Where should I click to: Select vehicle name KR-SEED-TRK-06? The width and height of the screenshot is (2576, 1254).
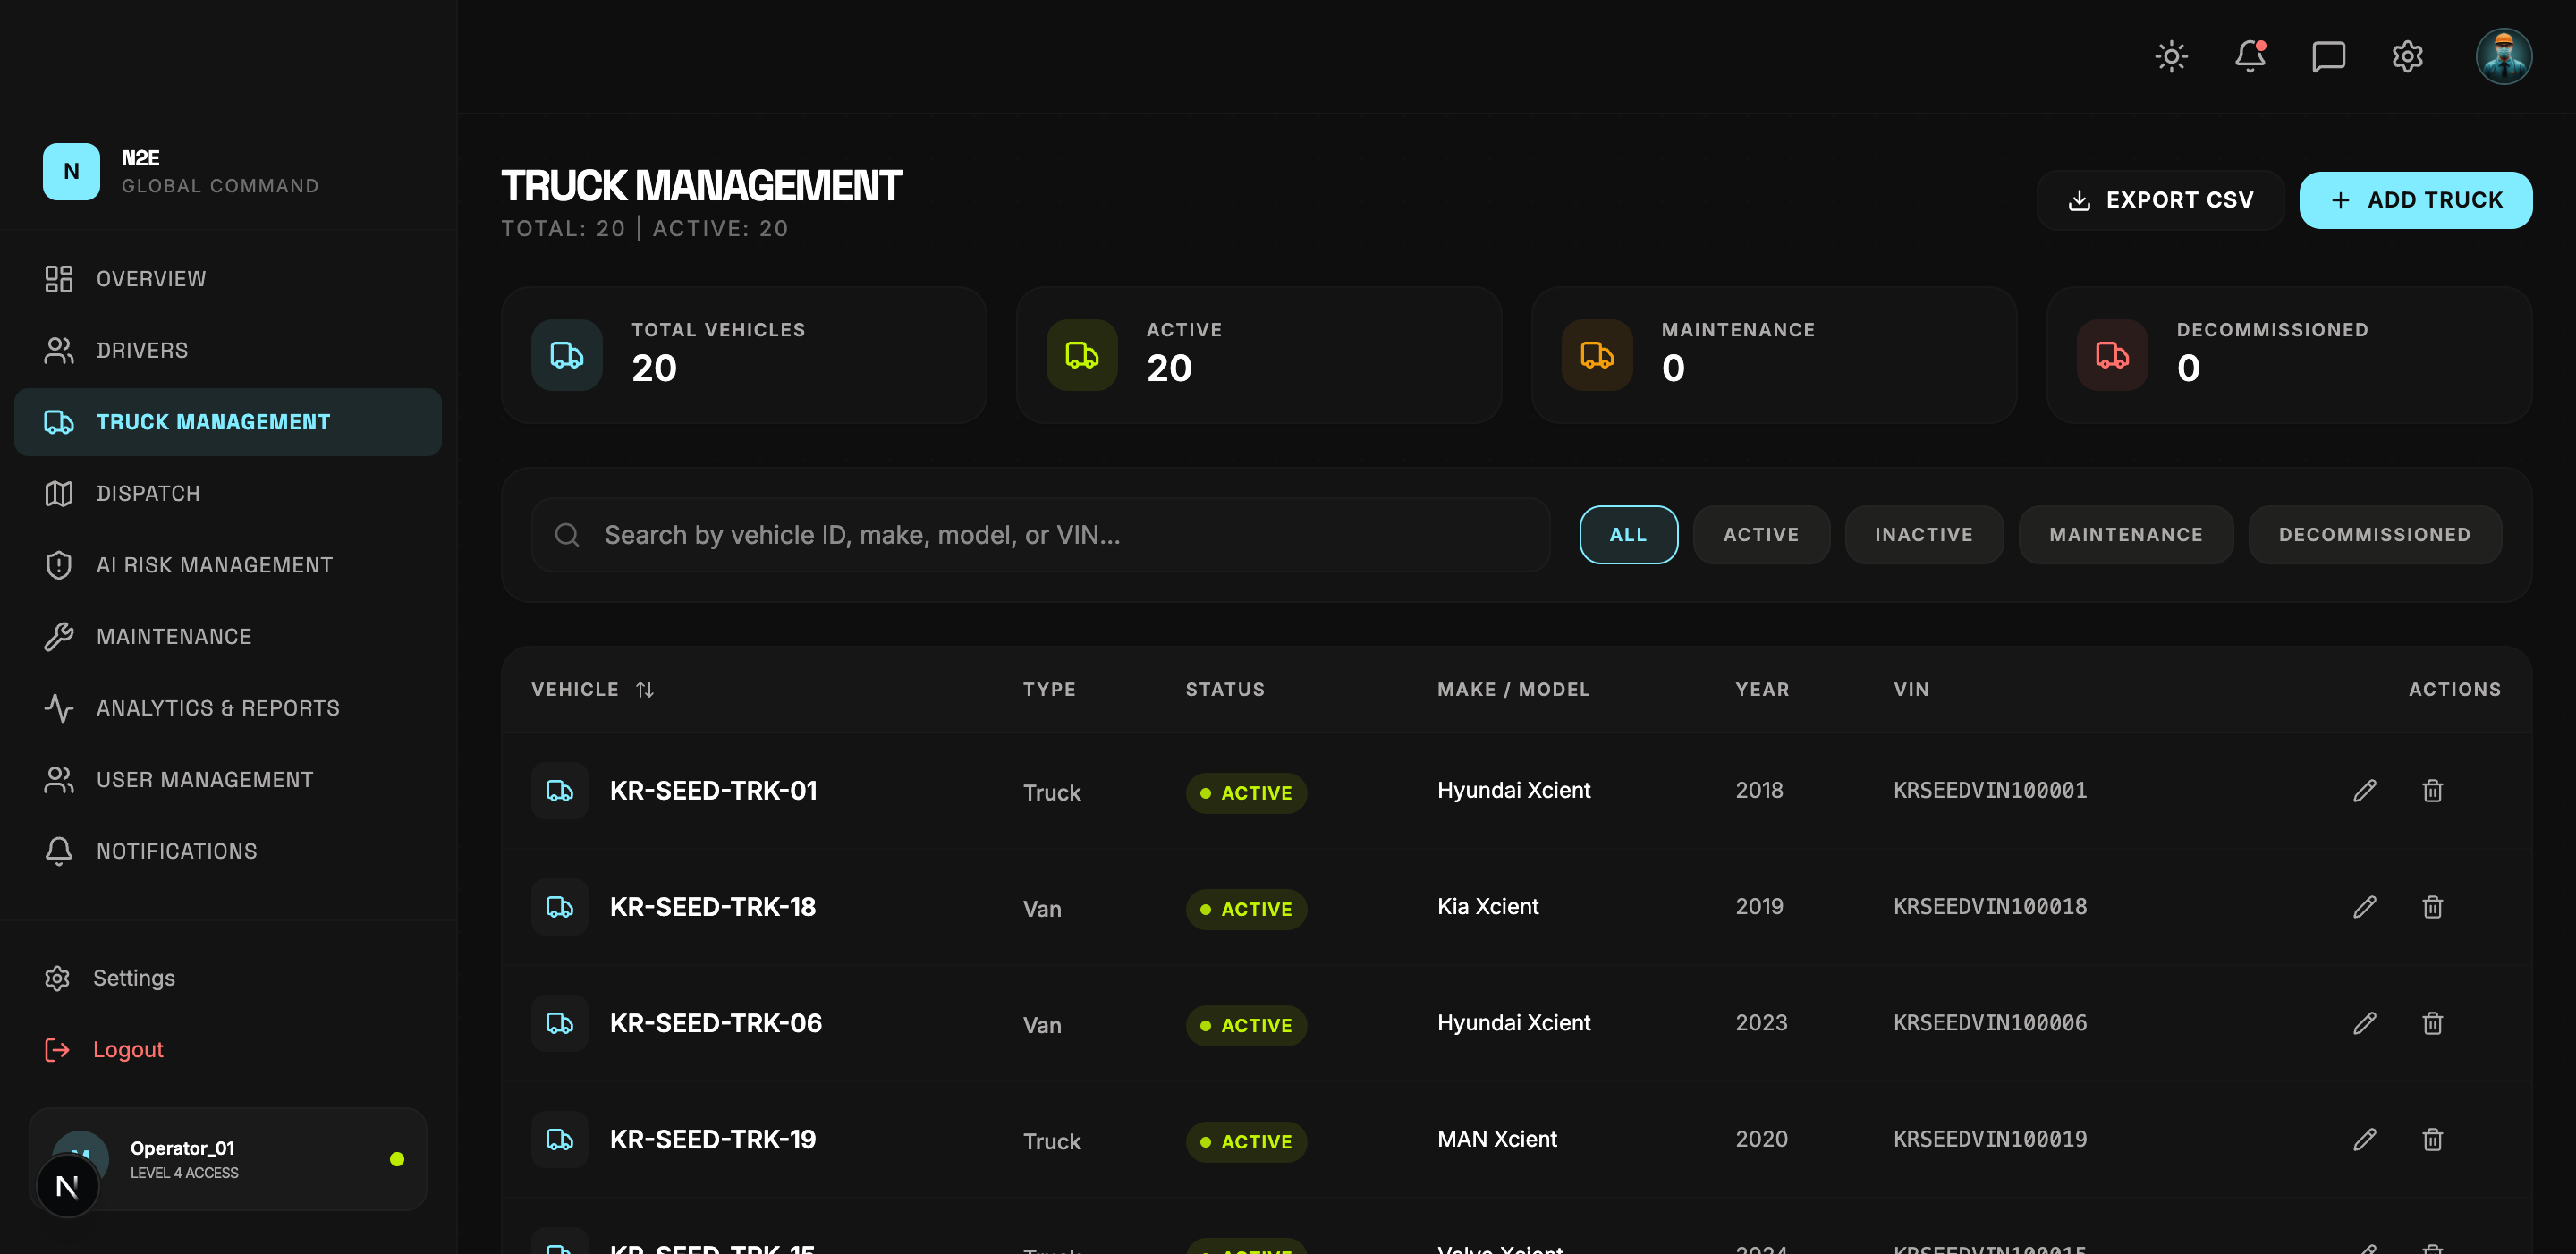click(x=716, y=1023)
